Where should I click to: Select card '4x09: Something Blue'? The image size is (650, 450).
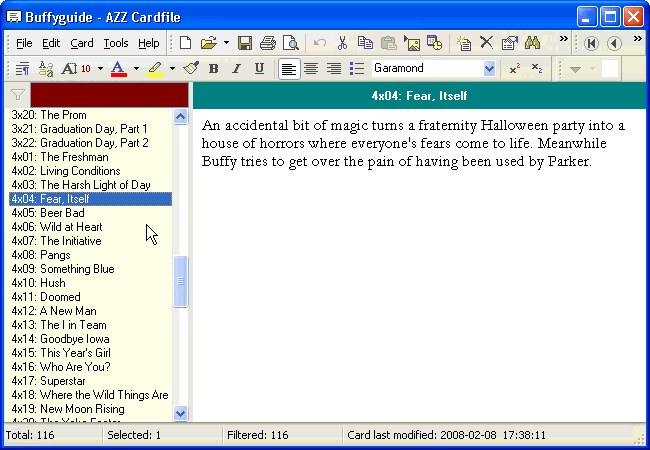pyautogui.click(x=90, y=269)
